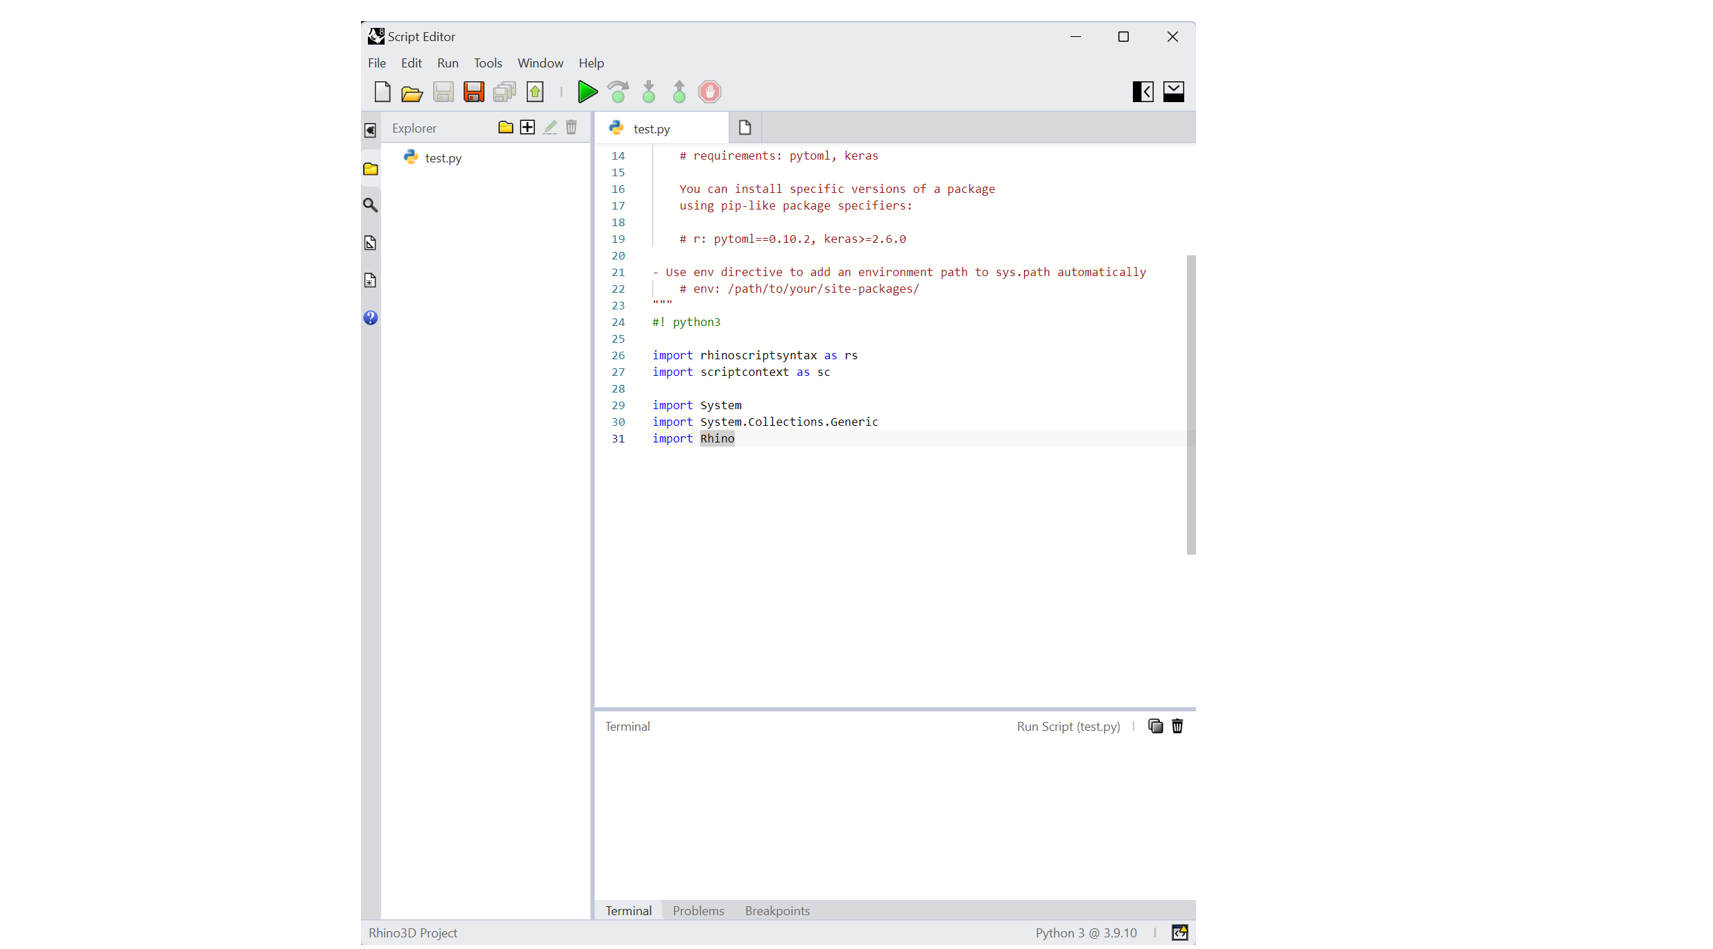This screenshot has width=1713, height=949.
Task: Toggle the left side panel visibility
Action: tap(1142, 92)
